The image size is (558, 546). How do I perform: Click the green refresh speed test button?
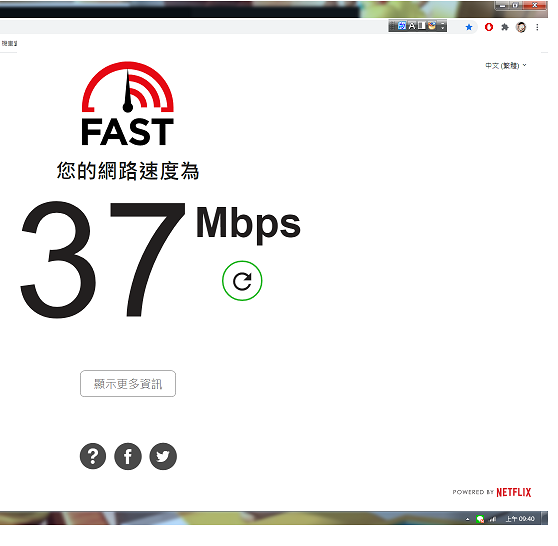click(x=242, y=281)
